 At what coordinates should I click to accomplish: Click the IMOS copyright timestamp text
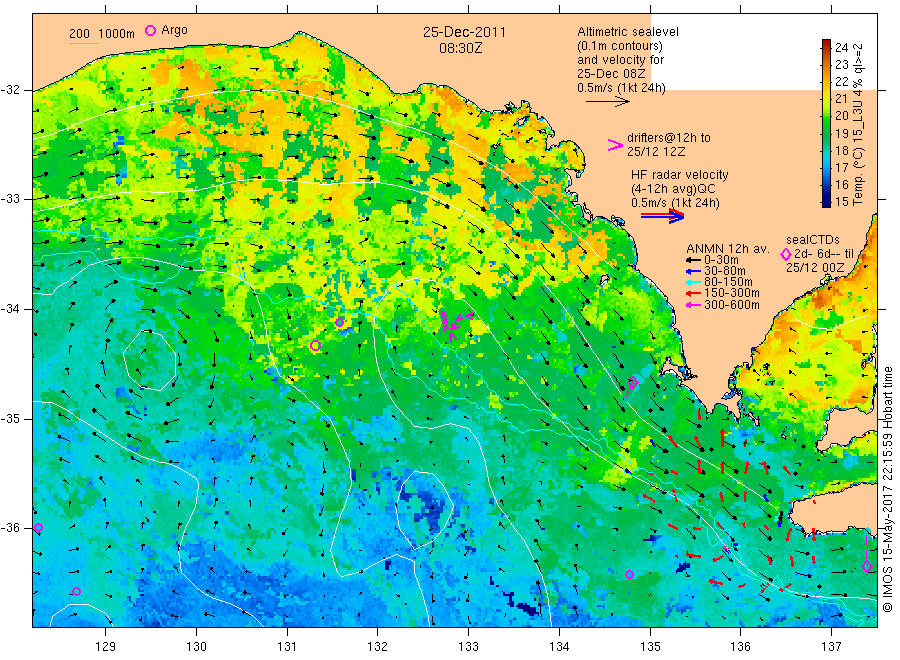[x=887, y=489]
